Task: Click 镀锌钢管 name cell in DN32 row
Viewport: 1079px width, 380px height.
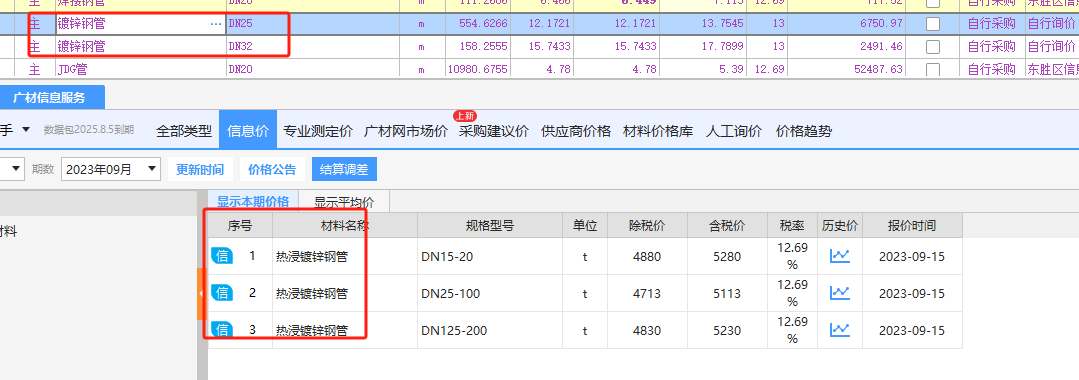Action: [140, 47]
